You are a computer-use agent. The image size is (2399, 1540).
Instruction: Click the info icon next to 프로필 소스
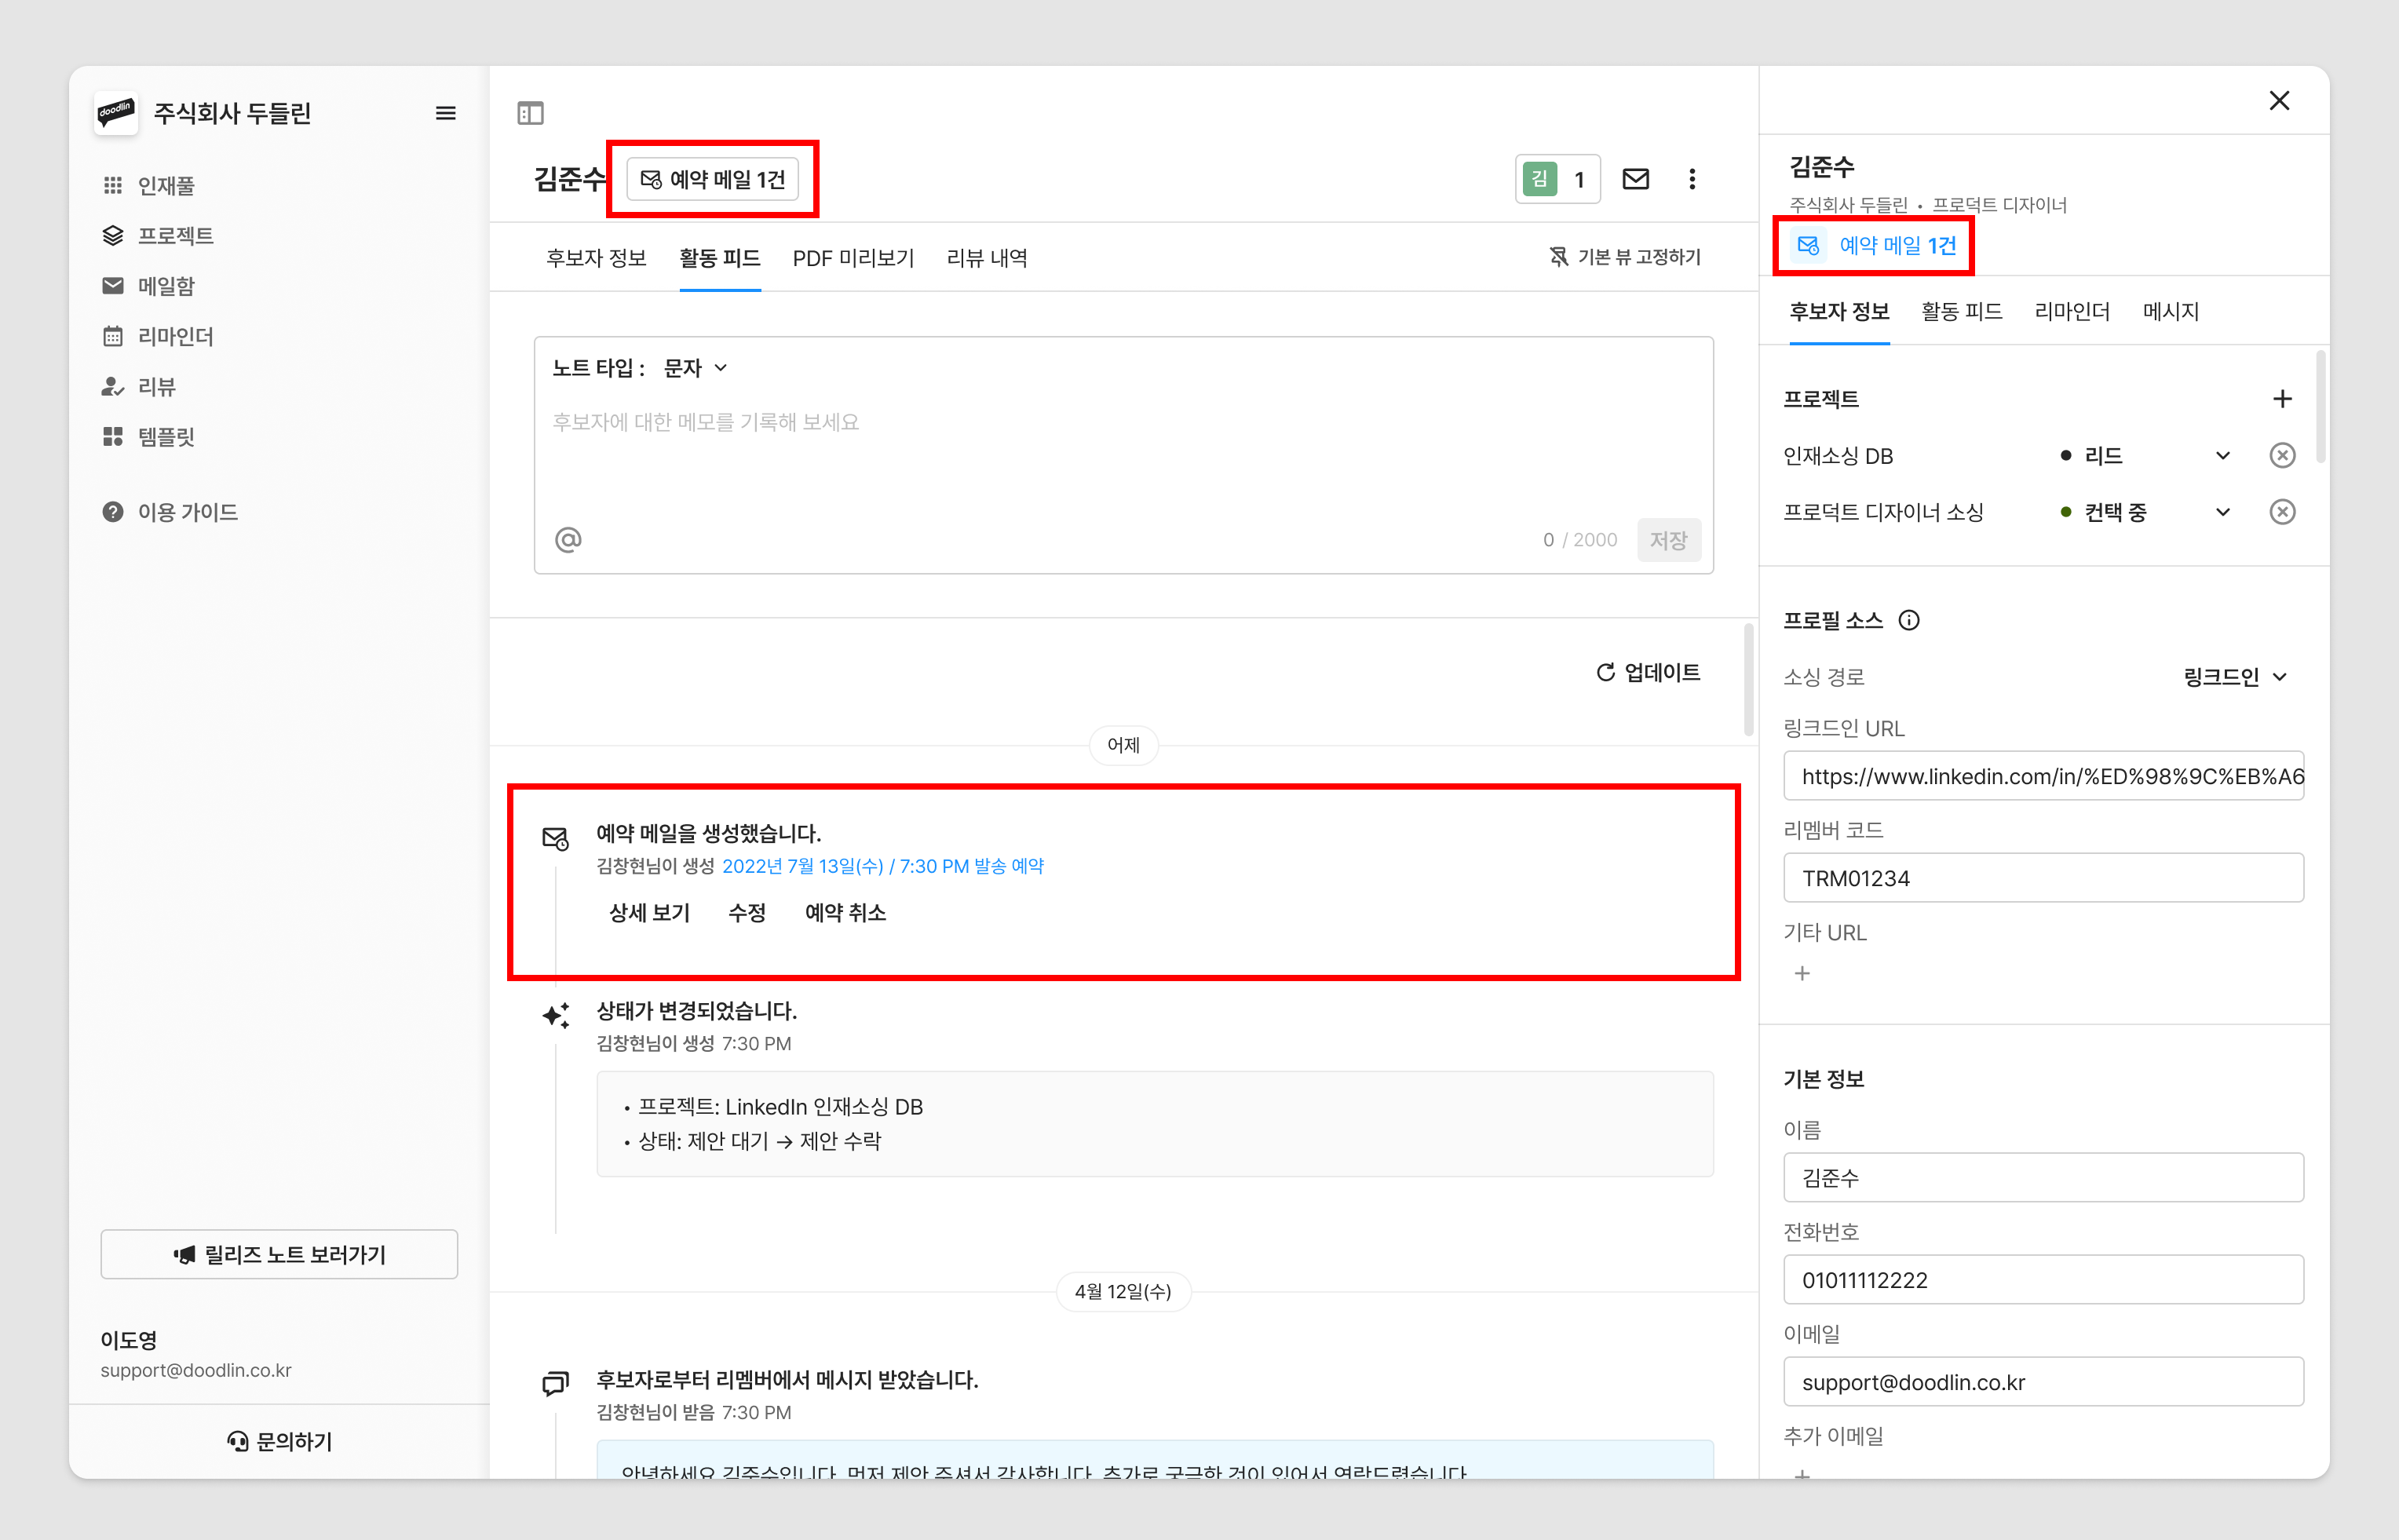pyautogui.click(x=1909, y=620)
